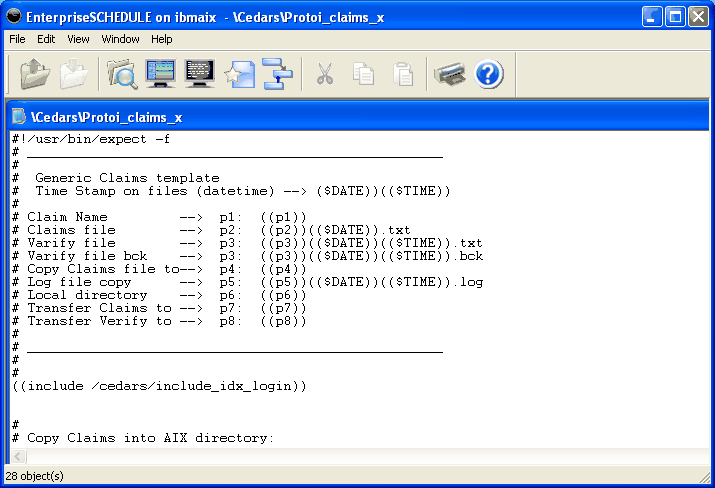
Task: Maximize the EnterpriseSCHEDULE window
Action: coord(675,17)
